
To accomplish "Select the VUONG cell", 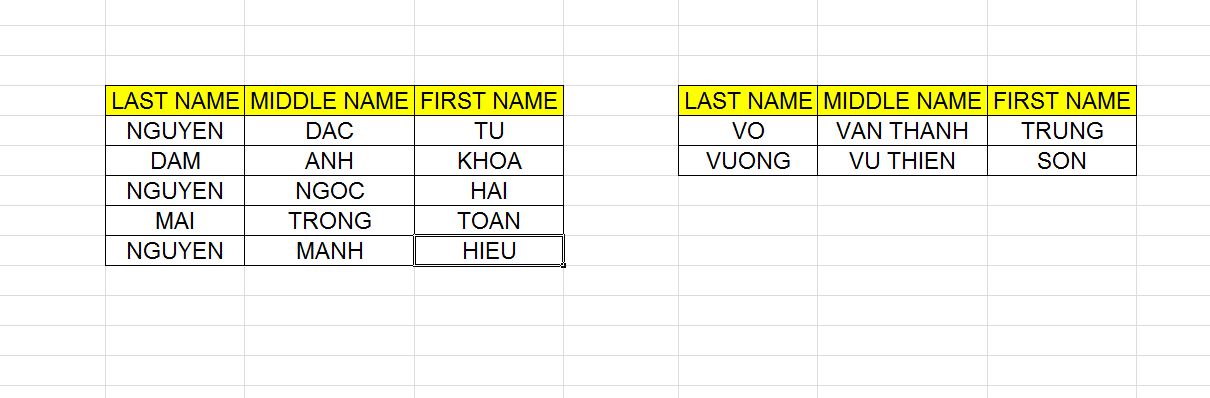I will click(748, 161).
